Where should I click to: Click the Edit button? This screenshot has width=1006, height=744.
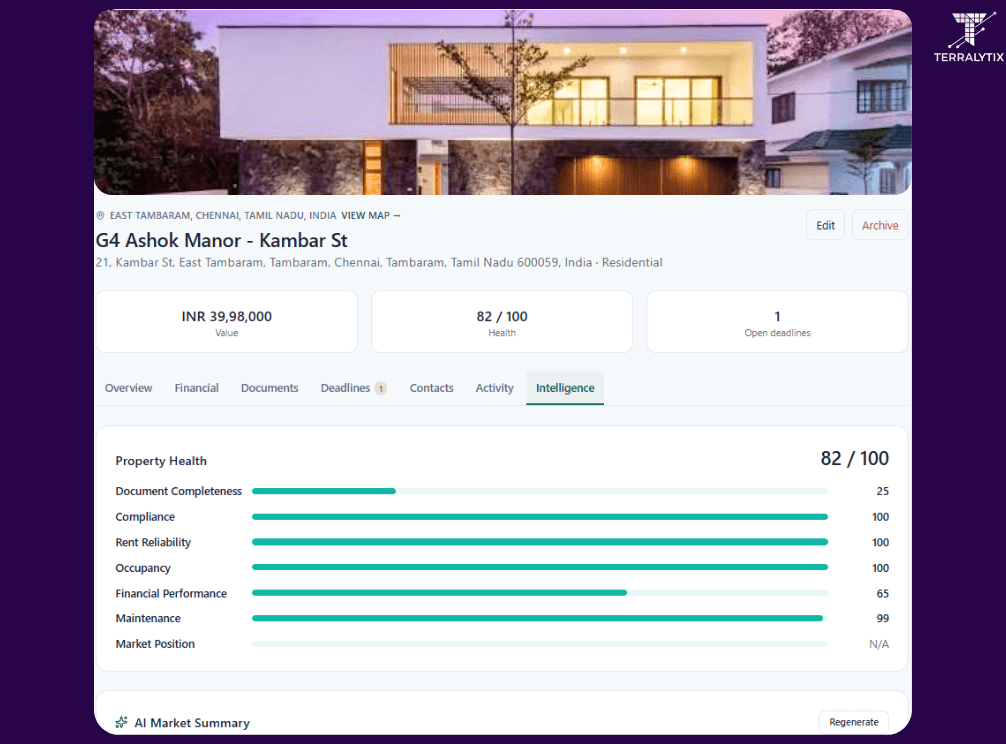pos(825,225)
